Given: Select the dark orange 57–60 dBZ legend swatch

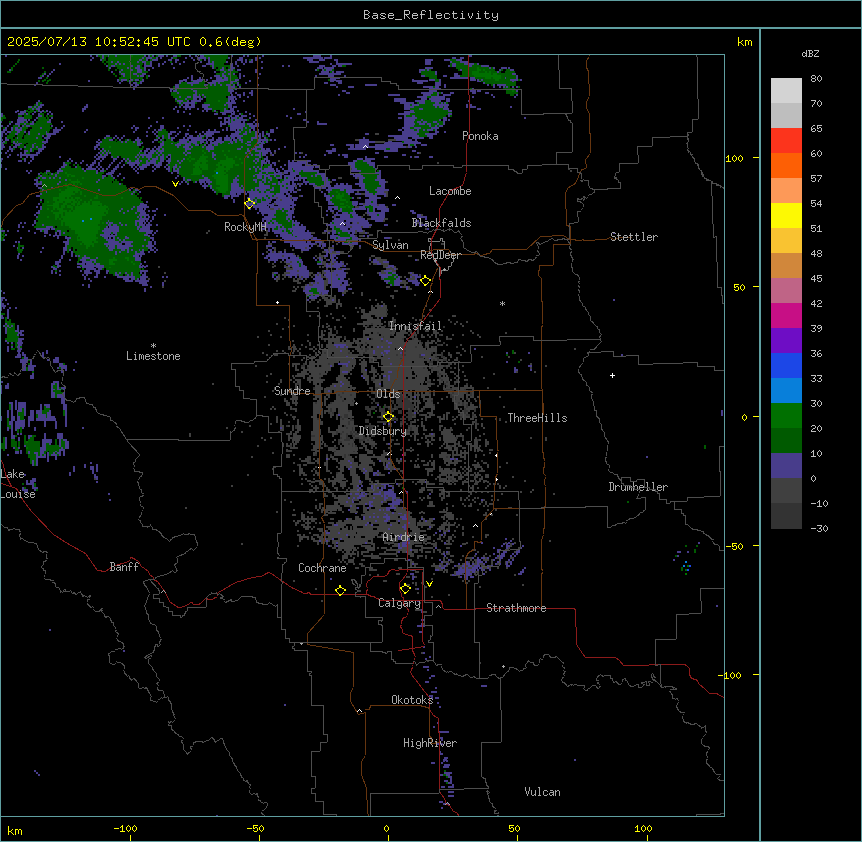Looking at the screenshot, I should (x=786, y=166).
